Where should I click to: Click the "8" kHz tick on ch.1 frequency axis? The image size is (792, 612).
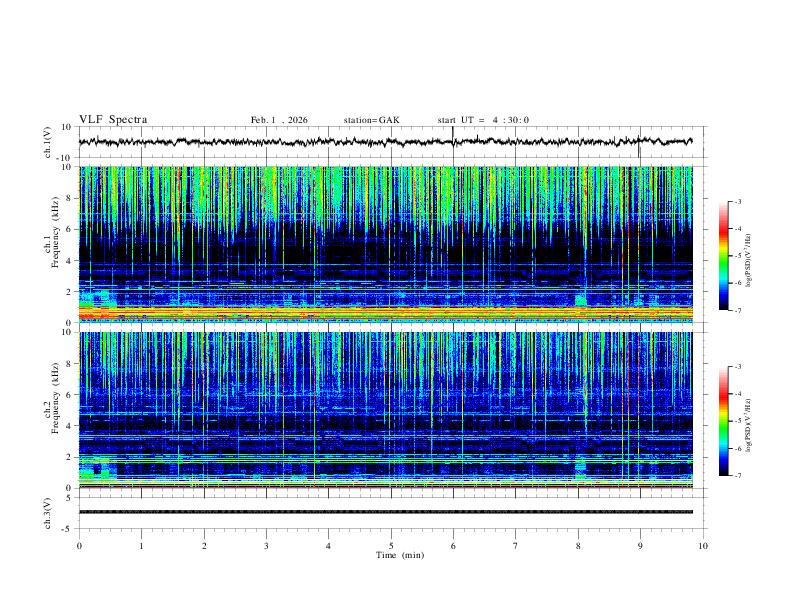point(69,198)
